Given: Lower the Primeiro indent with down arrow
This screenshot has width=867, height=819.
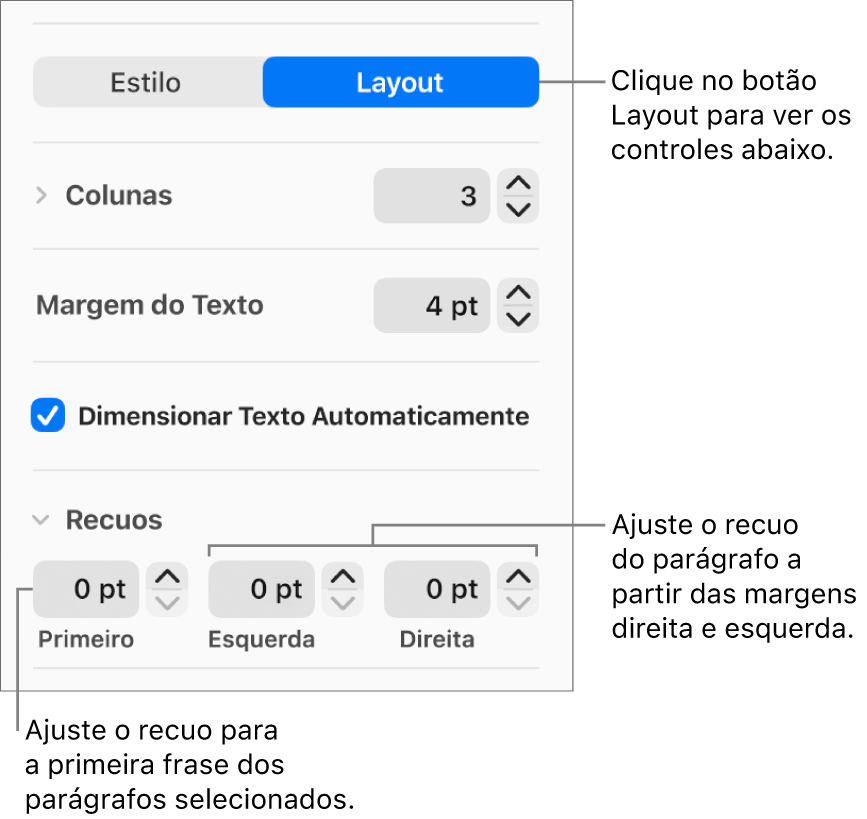Looking at the screenshot, I should 167,603.
